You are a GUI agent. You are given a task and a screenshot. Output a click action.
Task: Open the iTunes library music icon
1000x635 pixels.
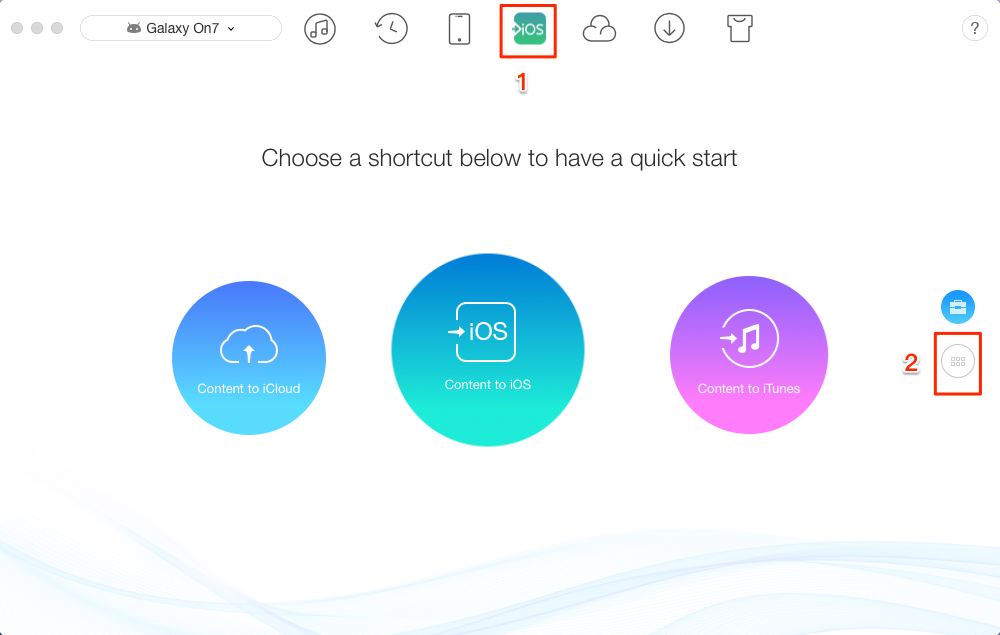pos(320,29)
